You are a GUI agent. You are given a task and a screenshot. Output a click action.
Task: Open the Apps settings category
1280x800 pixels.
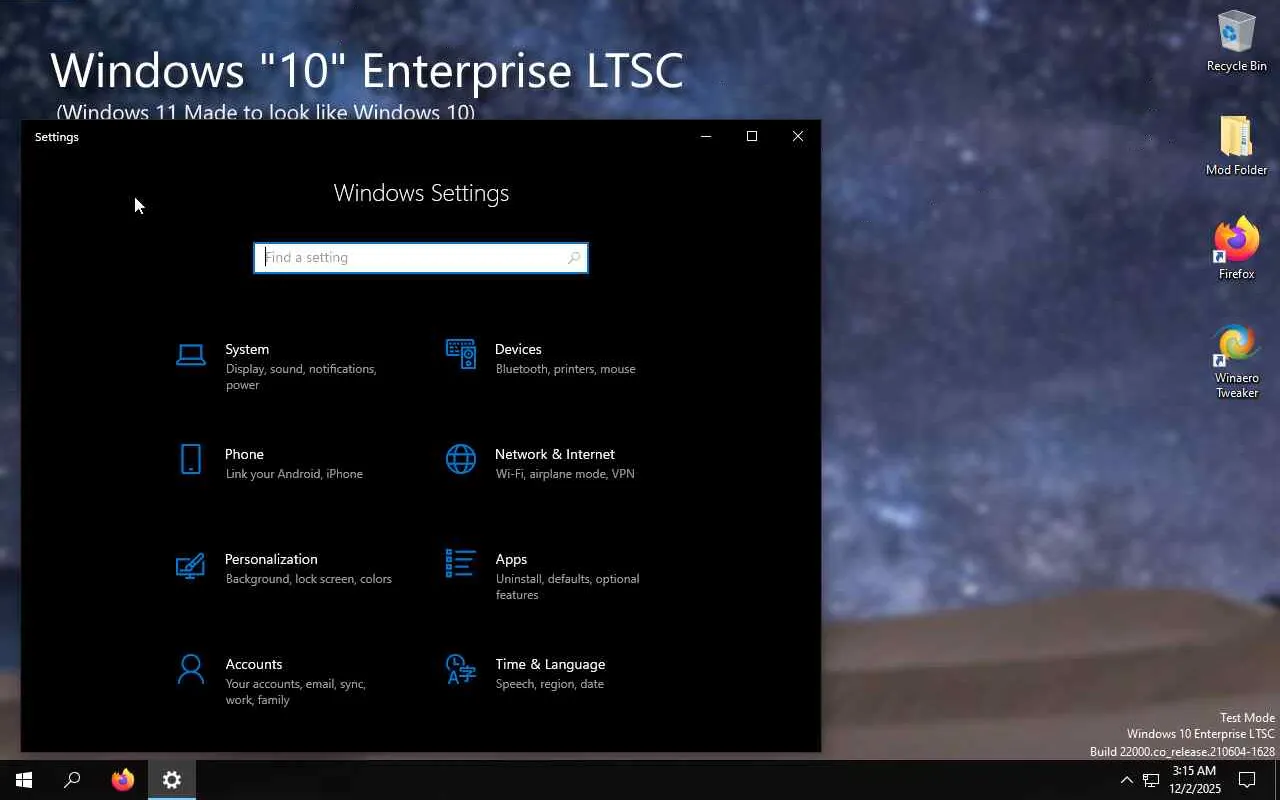click(556, 576)
